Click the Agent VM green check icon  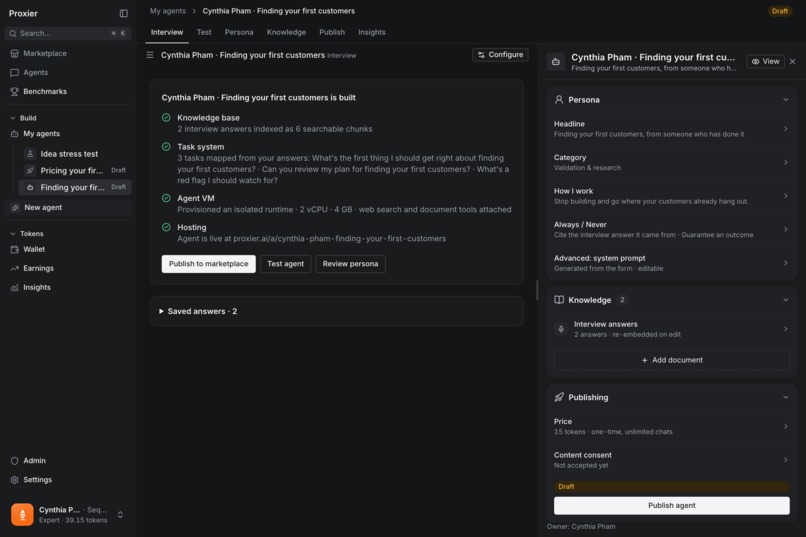(166, 198)
